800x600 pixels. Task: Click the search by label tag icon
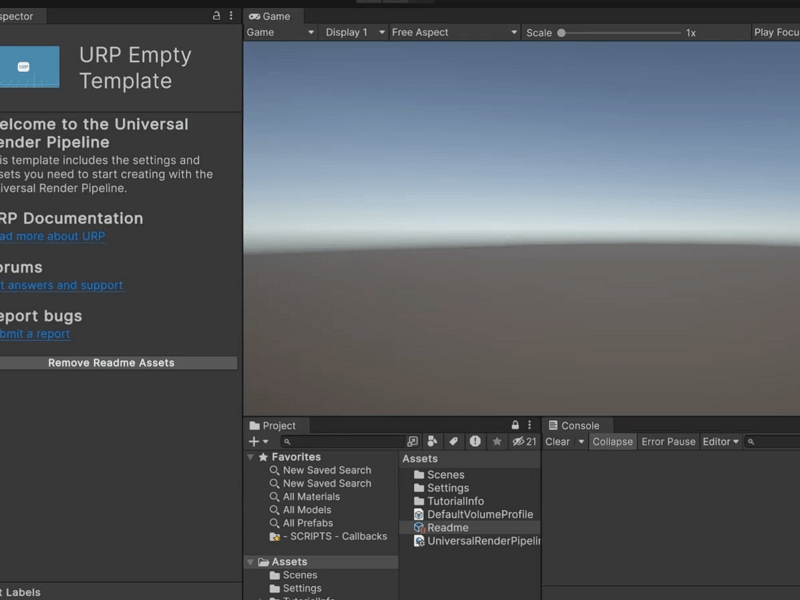click(x=453, y=441)
